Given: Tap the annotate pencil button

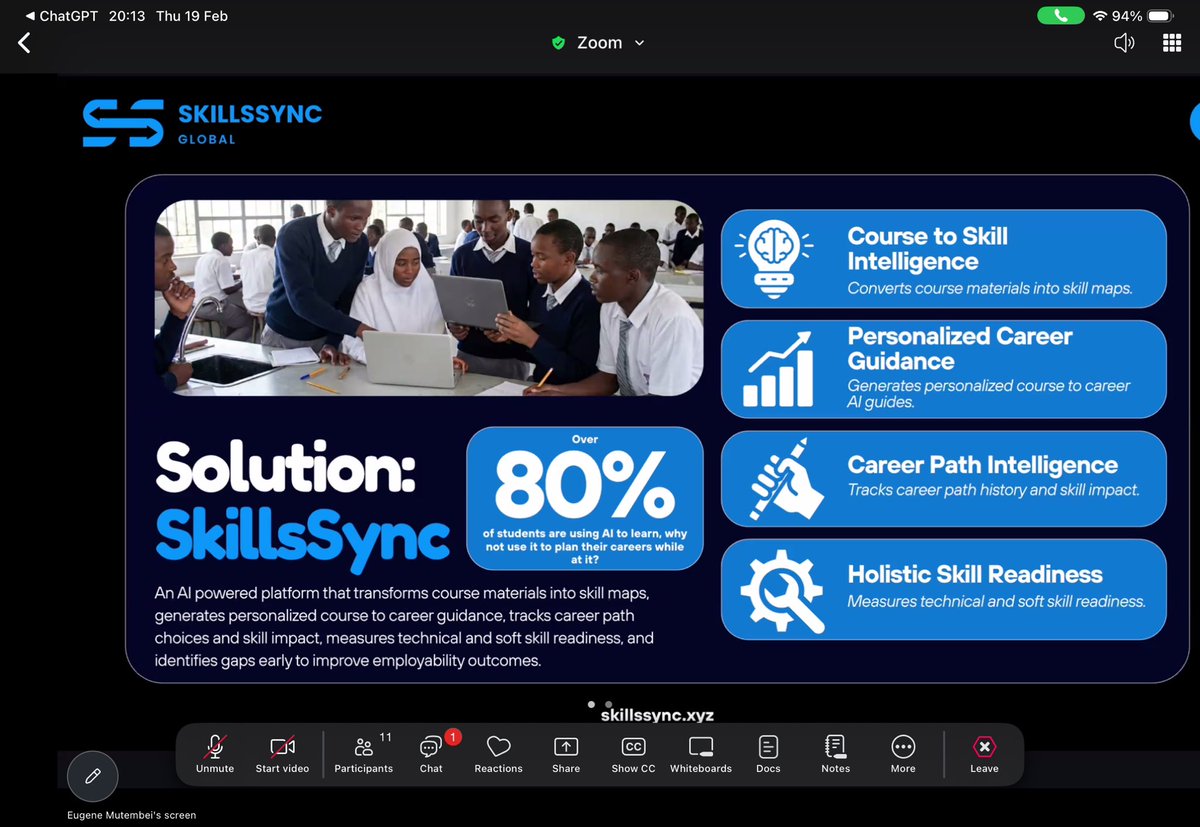Looking at the screenshot, I should click(x=93, y=775).
